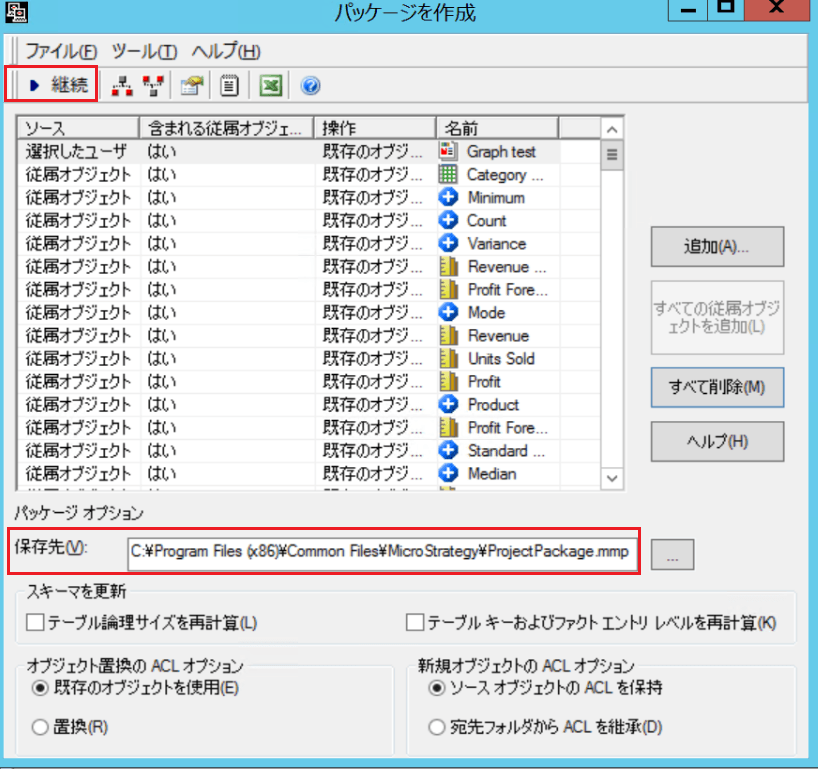Click the すべて削除(M) button

pyautogui.click(x=717, y=387)
